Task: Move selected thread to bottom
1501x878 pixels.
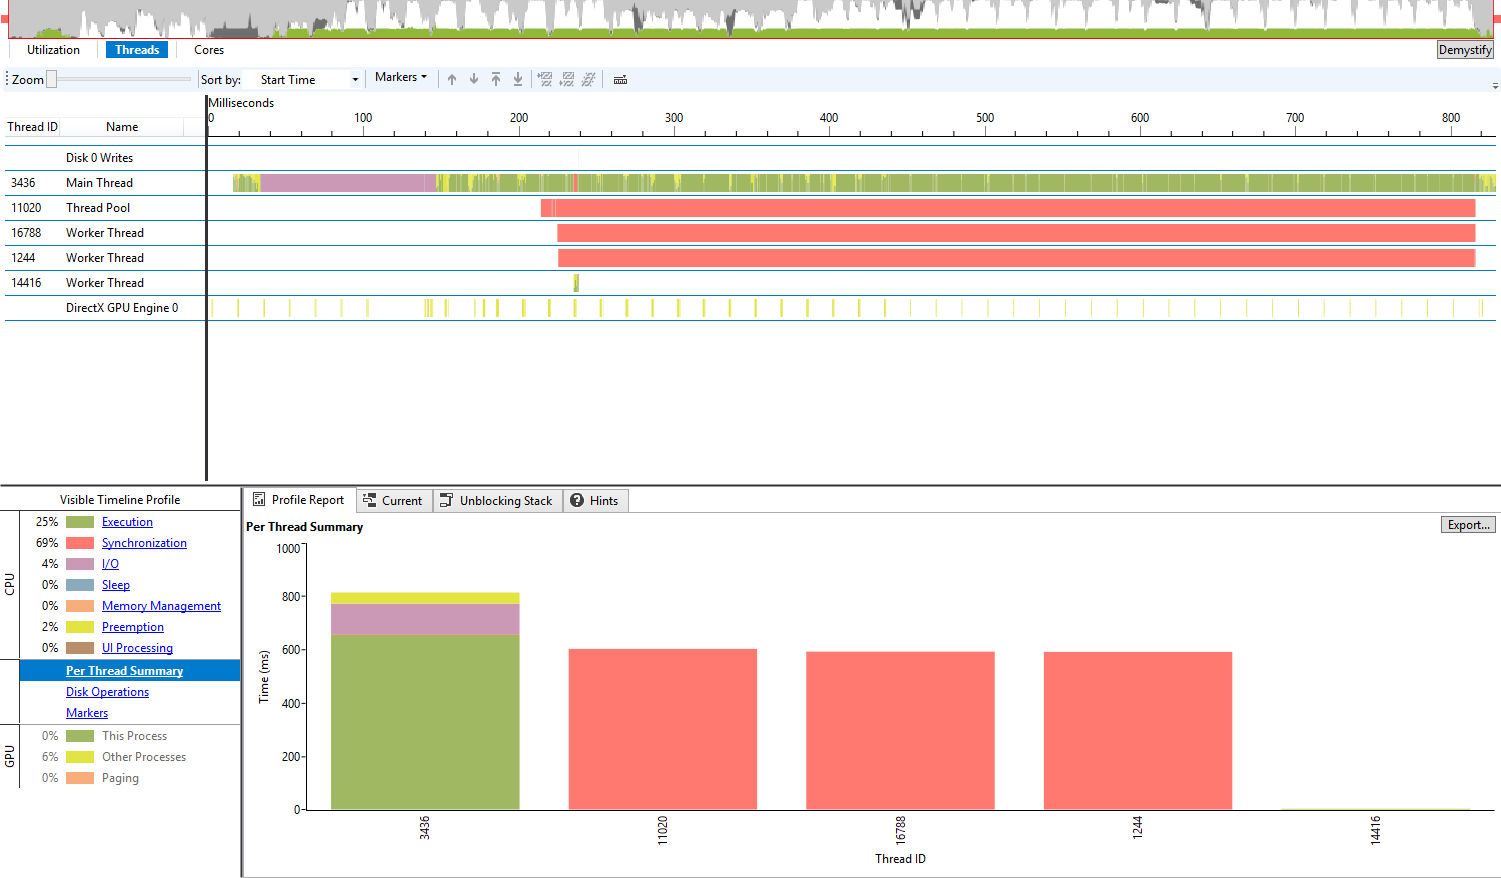Action: [x=518, y=79]
